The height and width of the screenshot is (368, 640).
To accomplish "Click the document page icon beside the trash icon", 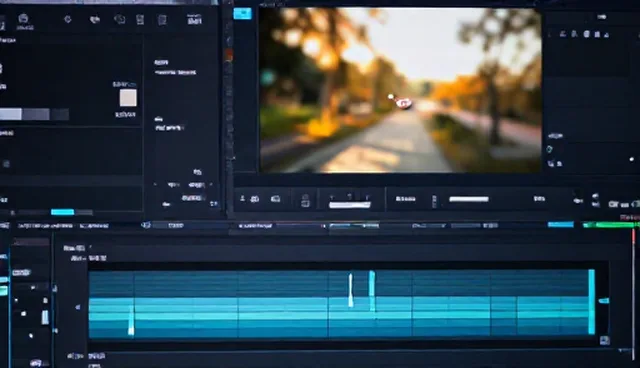I will 162,20.
